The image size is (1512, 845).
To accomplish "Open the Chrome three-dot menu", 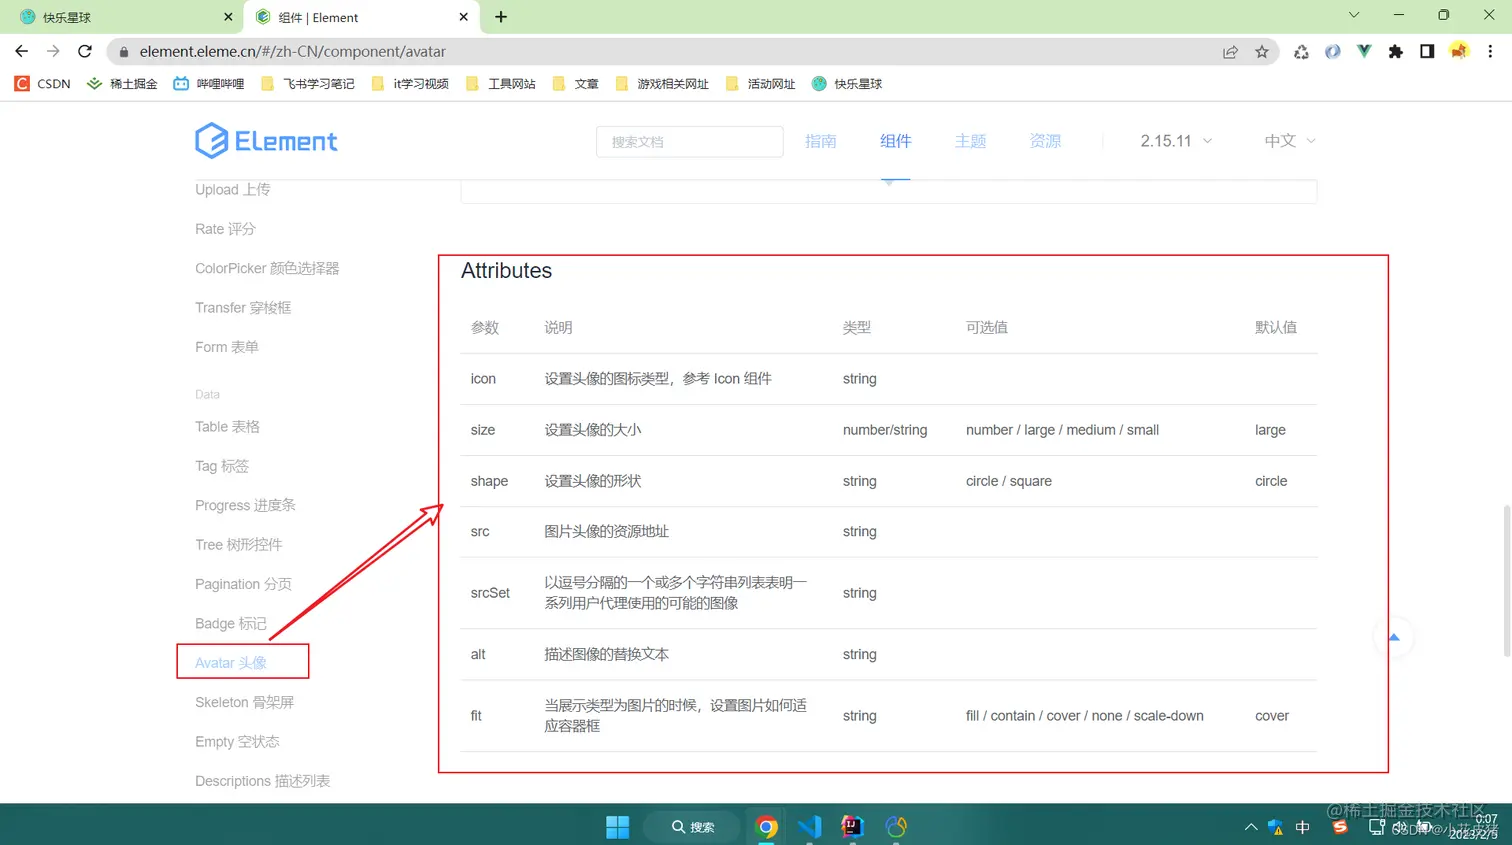I will point(1490,52).
